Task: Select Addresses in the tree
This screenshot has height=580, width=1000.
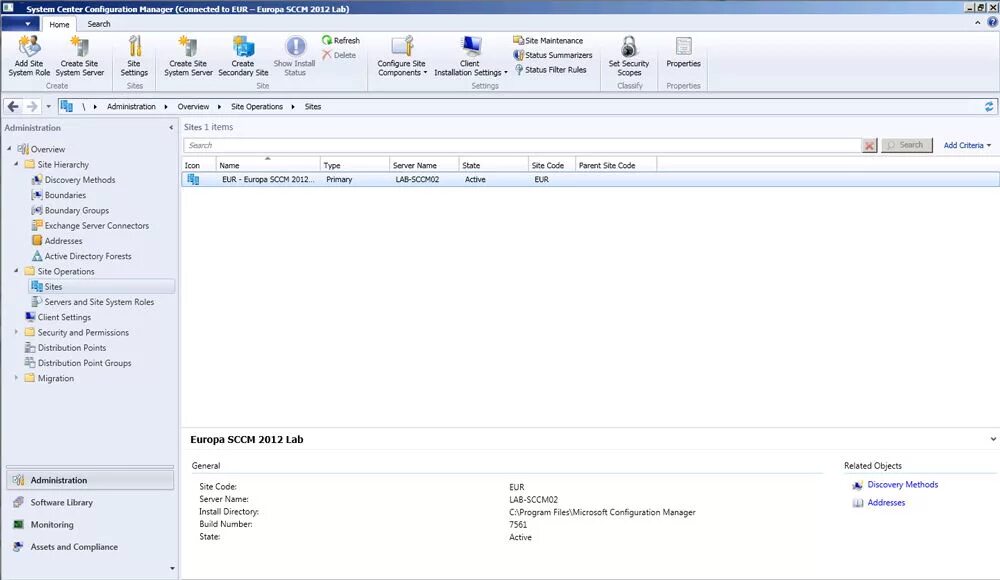Action: coord(63,241)
